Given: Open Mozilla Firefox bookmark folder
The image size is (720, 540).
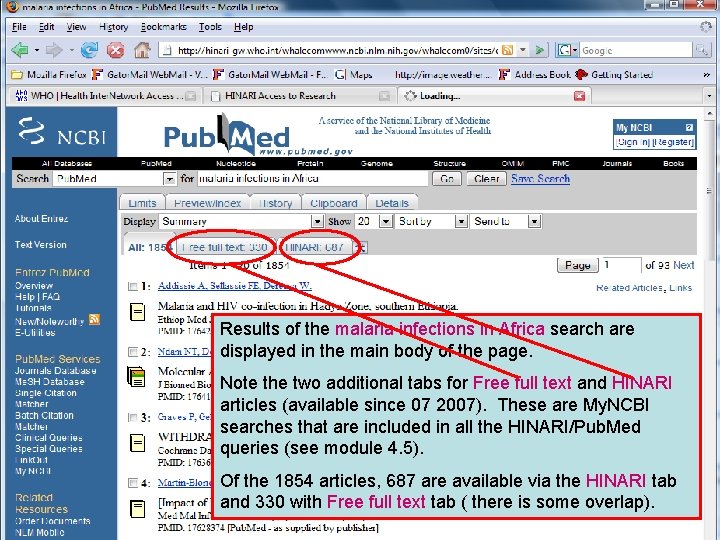Looking at the screenshot, I should click(x=49, y=74).
